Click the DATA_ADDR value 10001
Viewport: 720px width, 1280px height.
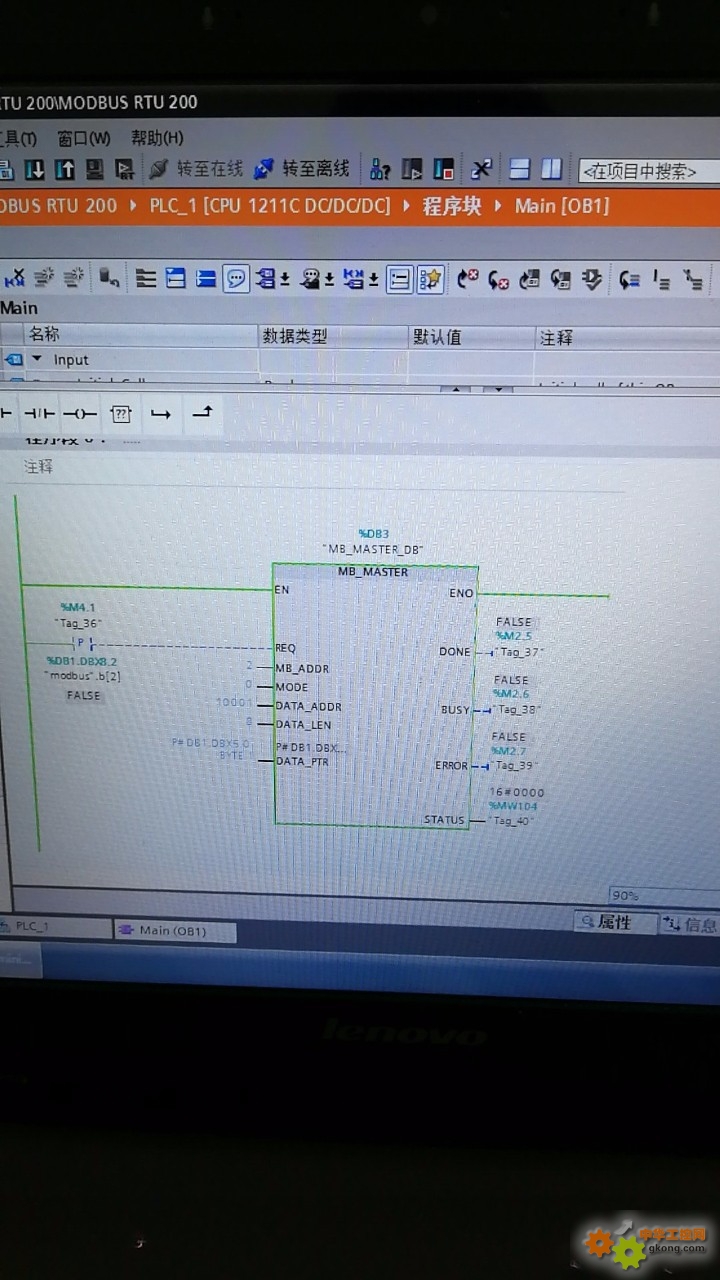235,702
